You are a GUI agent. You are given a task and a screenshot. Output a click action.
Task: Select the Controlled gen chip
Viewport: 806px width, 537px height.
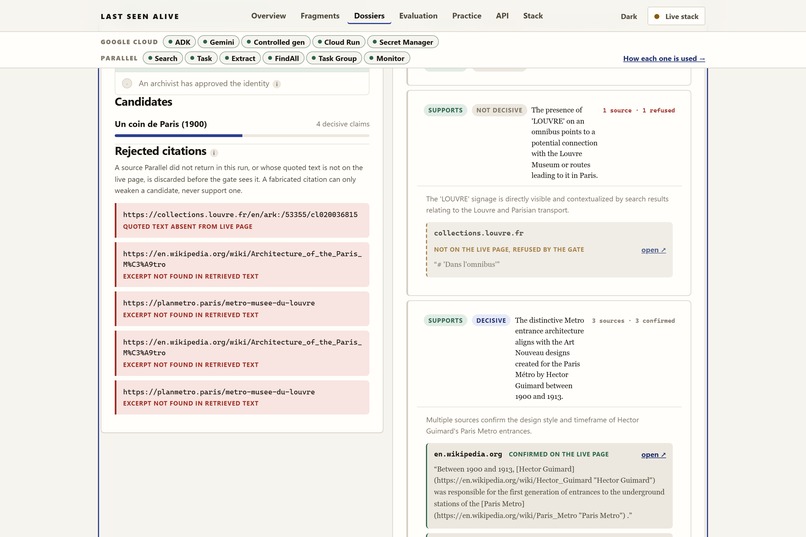click(x=276, y=42)
